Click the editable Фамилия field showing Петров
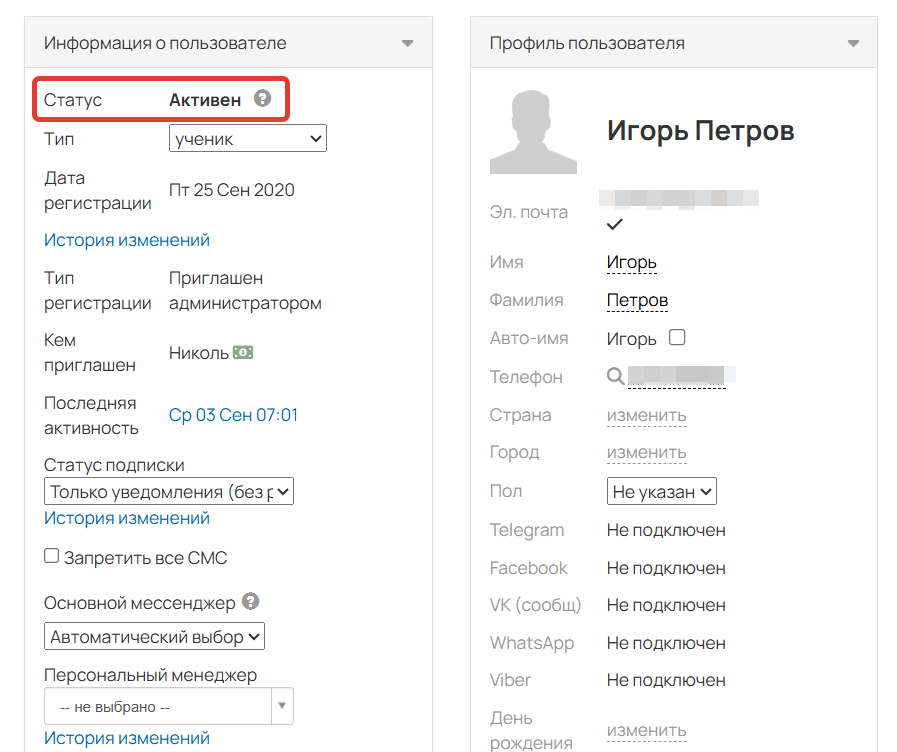 637,300
